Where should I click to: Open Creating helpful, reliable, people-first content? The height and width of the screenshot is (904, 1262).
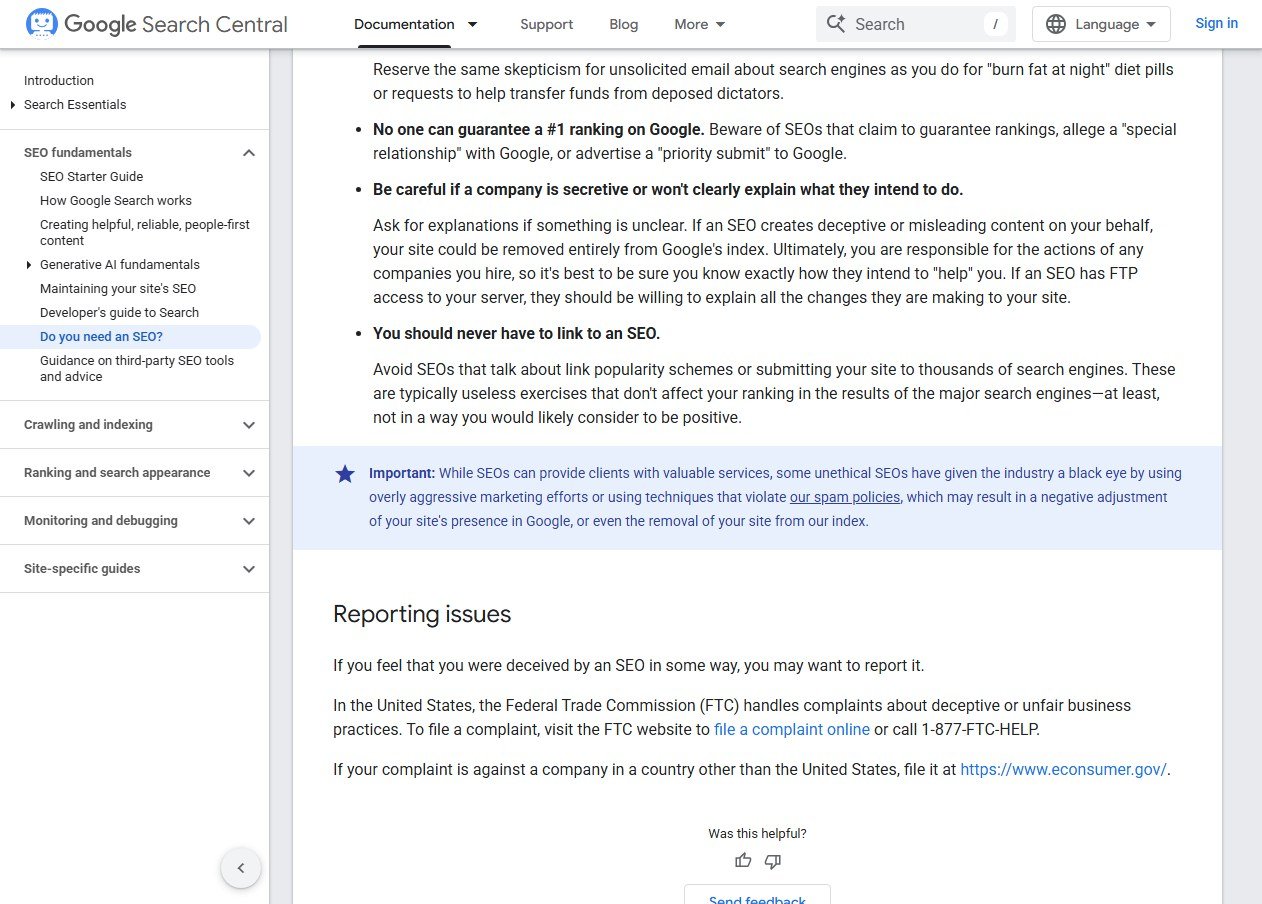tap(145, 232)
